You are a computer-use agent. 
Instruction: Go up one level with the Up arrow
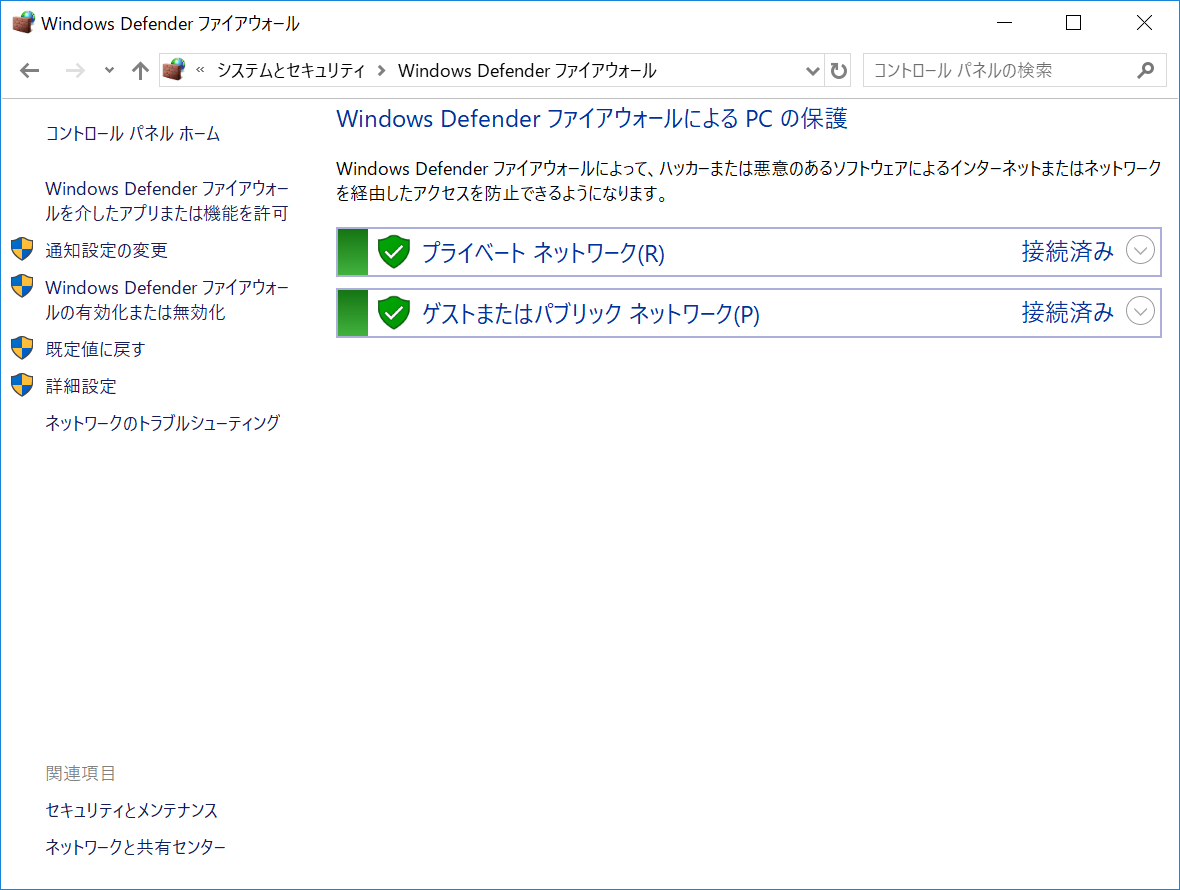coord(140,71)
